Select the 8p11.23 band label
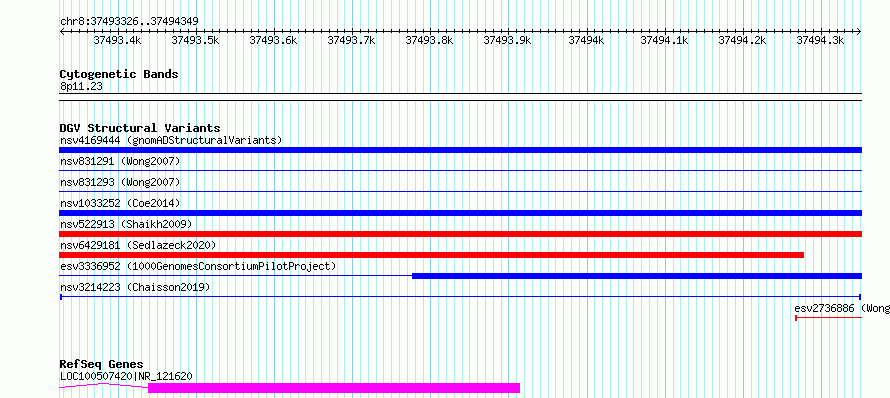Image resolution: width=890 pixels, height=398 pixels. (81, 86)
